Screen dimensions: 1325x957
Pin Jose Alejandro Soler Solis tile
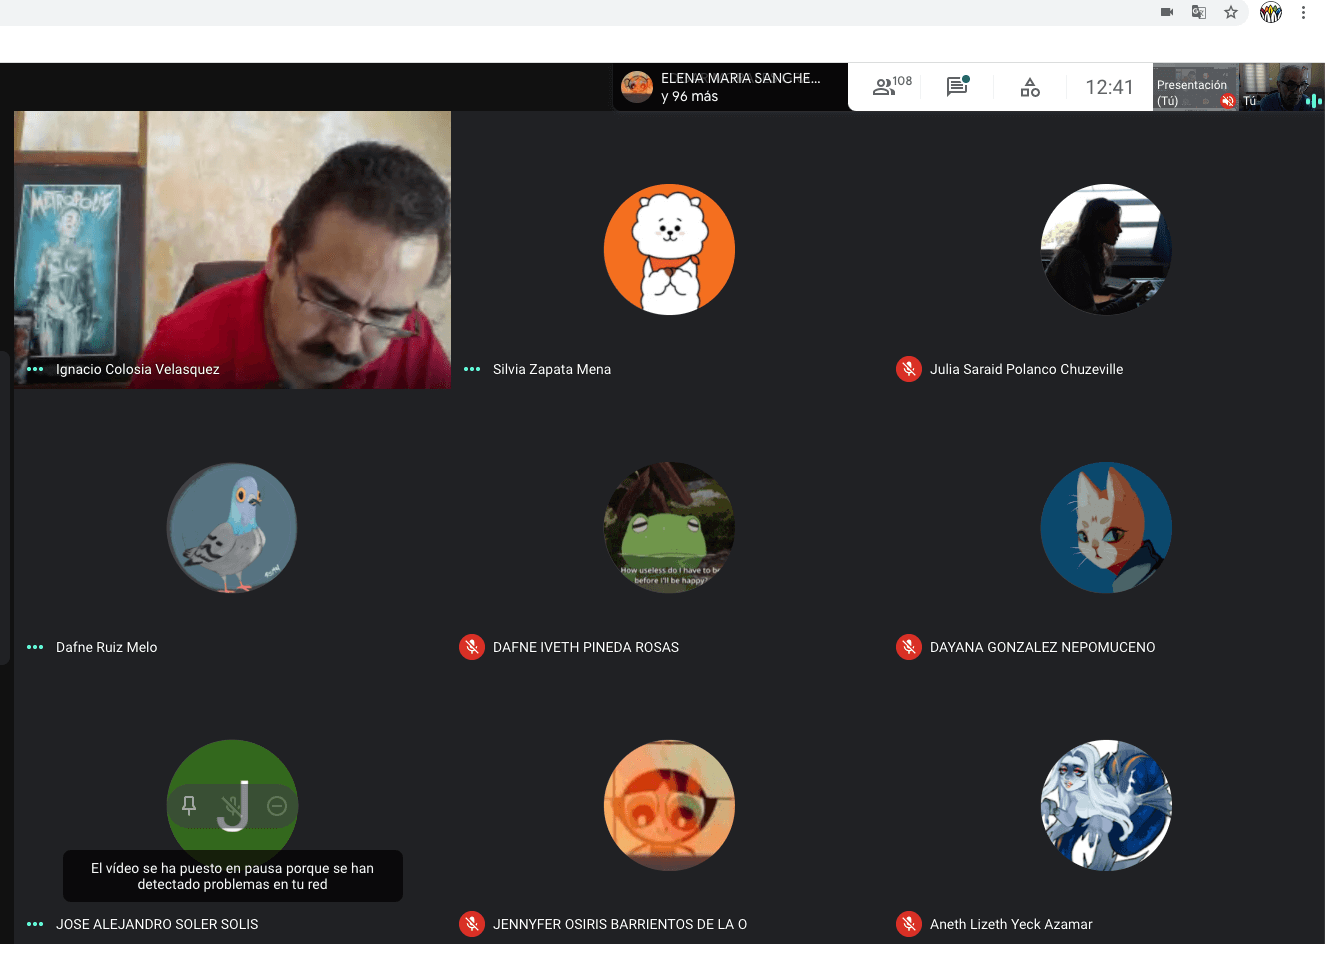point(189,806)
